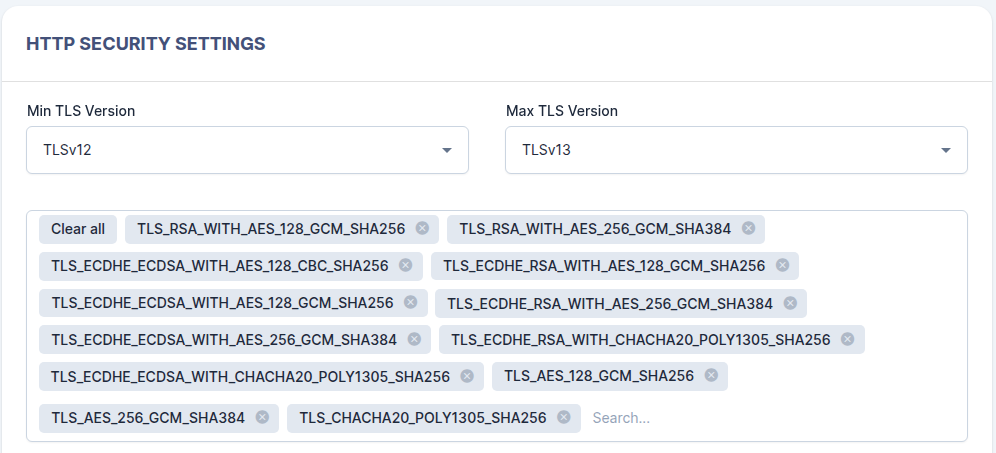Image resolution: width=996 pixels, height=453 pixels.
Task: Click the Max TLS Version label
Action: (x=562, y=111)
